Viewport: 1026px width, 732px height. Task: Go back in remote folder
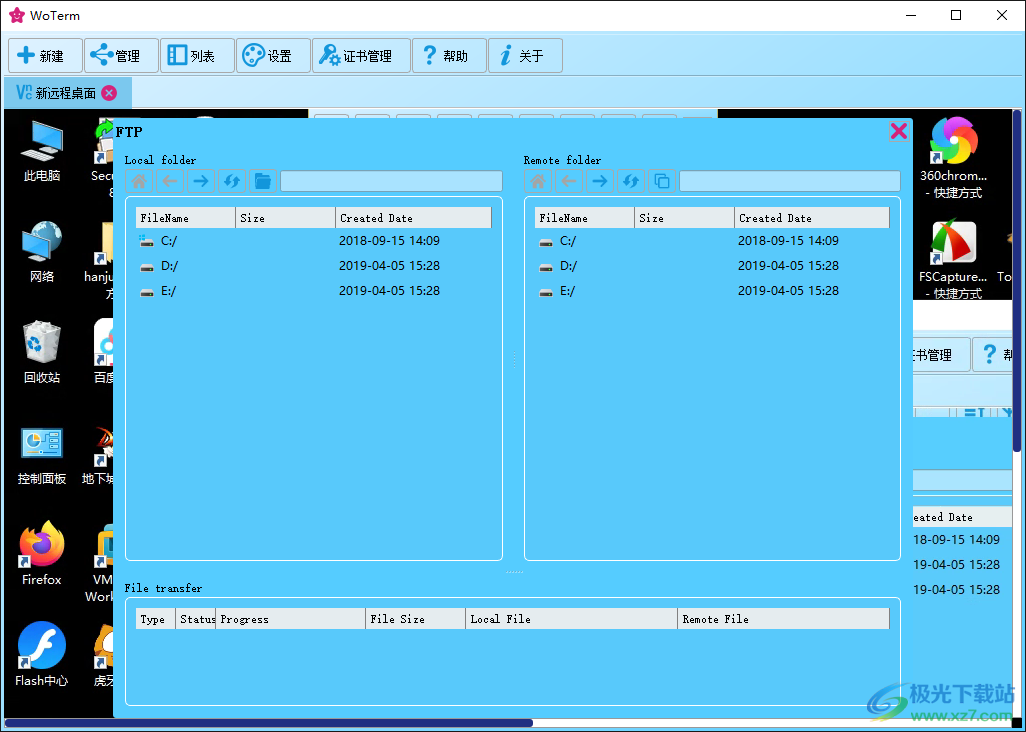coord(569,181)
